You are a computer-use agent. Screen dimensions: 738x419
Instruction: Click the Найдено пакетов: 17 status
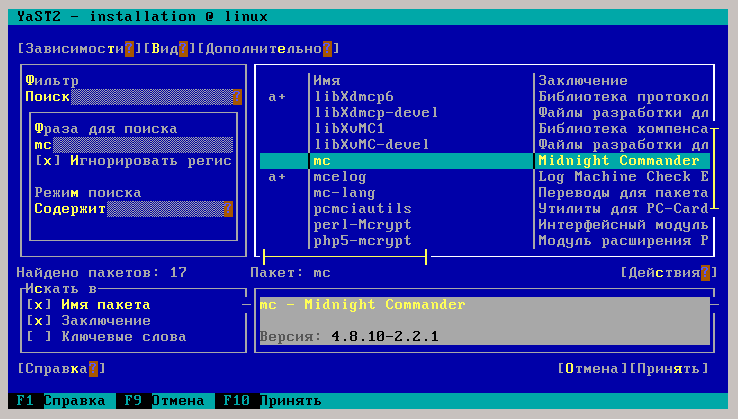pos(102,273)
